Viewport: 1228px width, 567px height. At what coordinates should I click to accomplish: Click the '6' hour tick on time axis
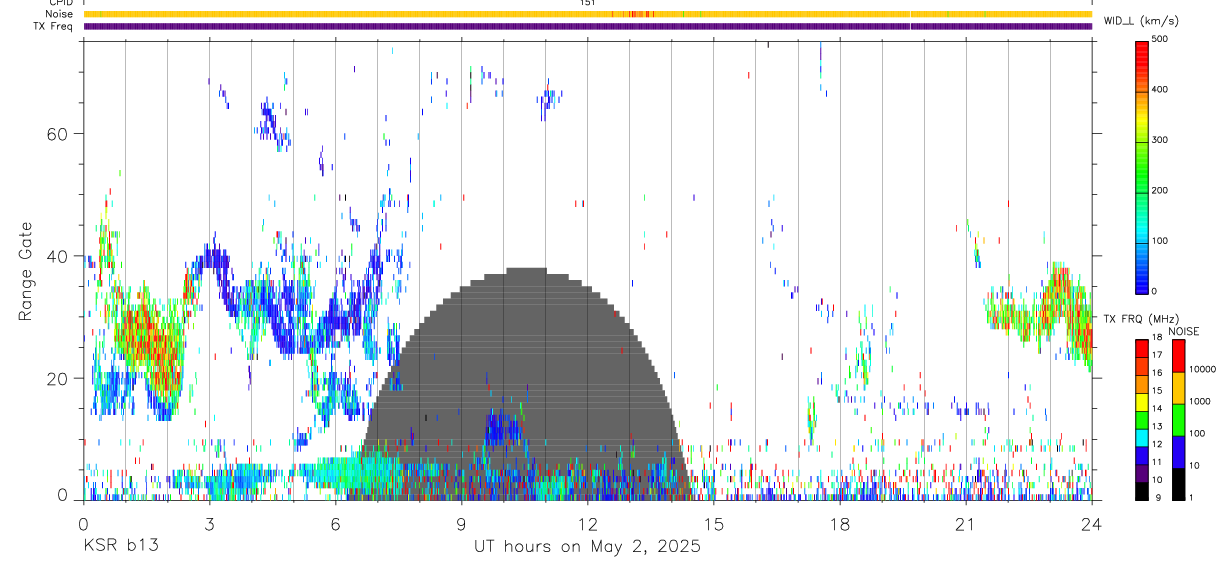335,523
